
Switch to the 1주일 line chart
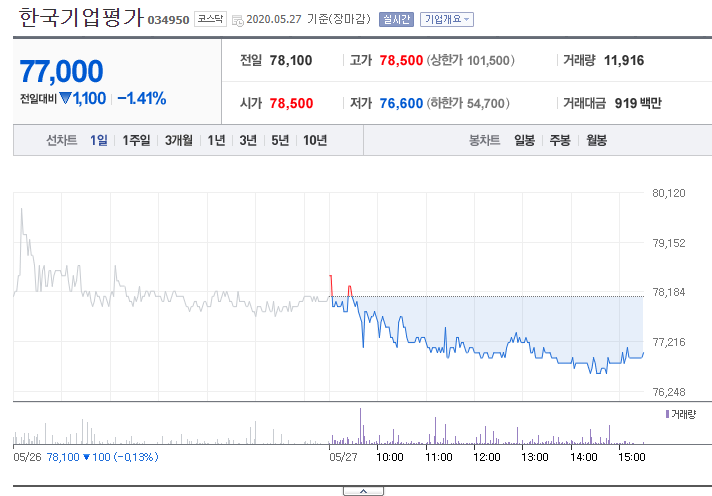pyautogui.click(x=136, y=140)
